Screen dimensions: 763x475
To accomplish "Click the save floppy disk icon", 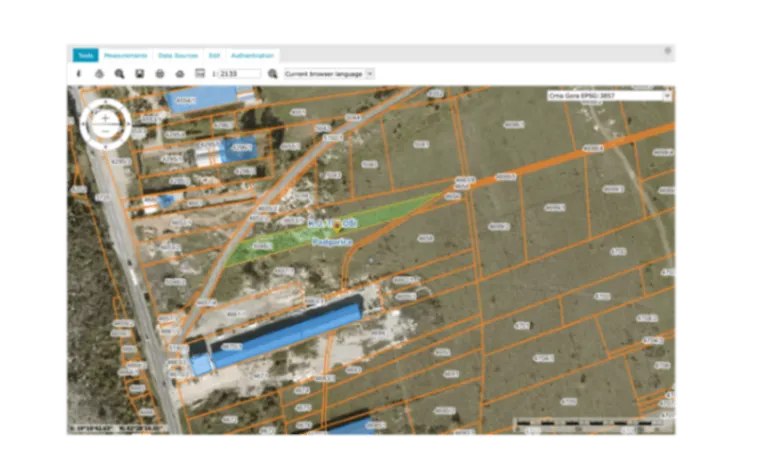I will point(140,74).
